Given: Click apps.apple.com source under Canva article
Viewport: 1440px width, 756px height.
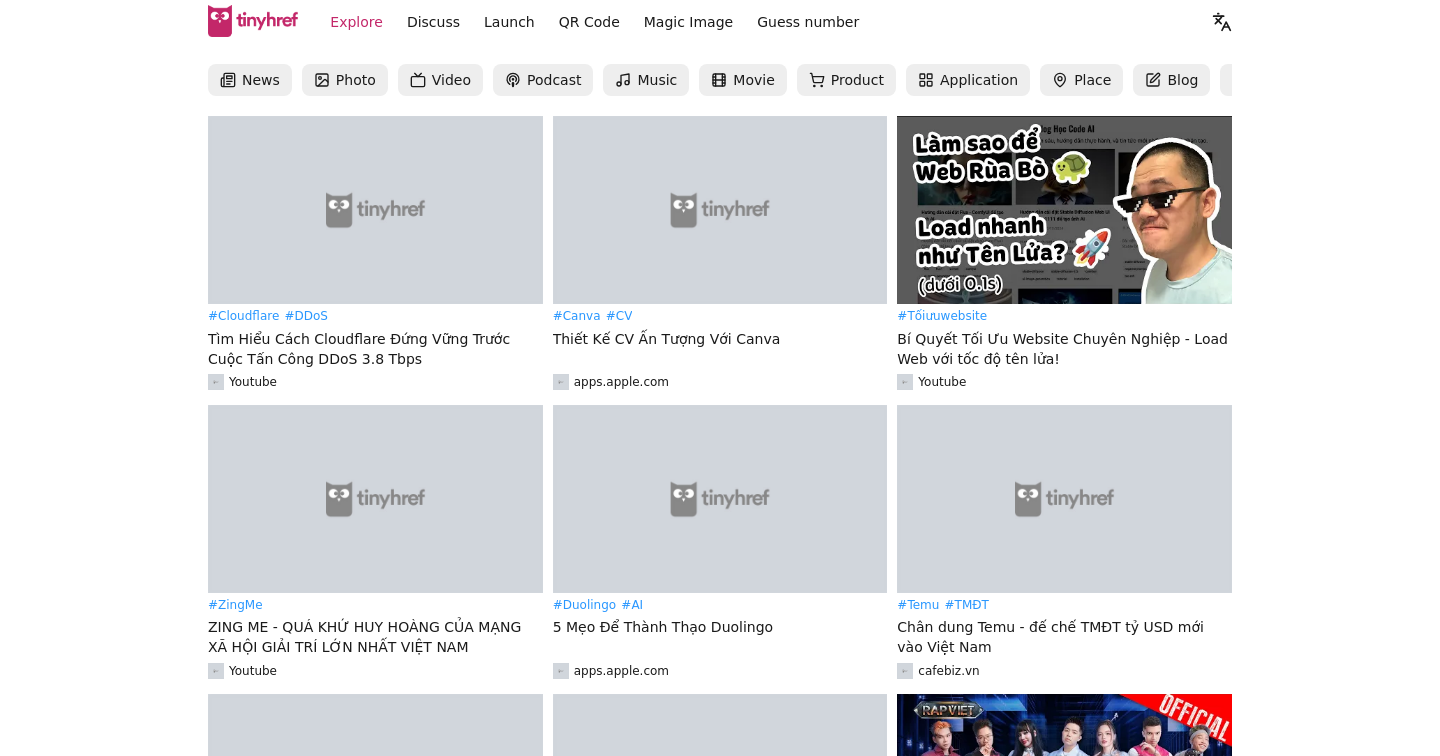Looking at the screenshot, I should tap(621, 382).
